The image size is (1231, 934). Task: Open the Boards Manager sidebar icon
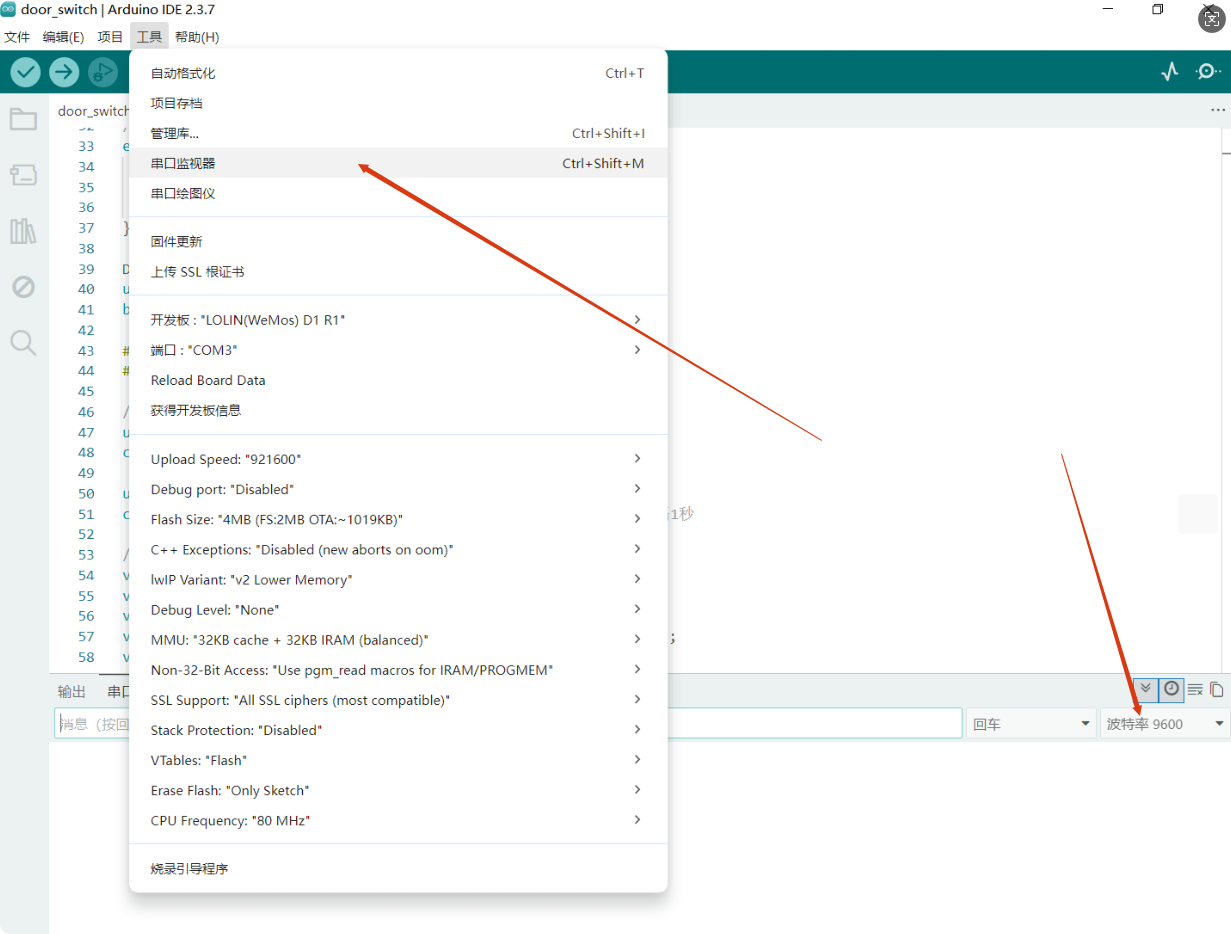[x=23, y=176]
